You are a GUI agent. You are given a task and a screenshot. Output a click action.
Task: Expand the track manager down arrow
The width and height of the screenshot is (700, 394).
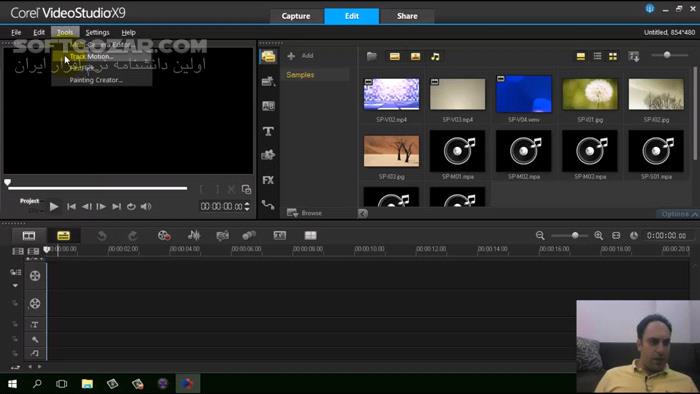tap(15, 285)
